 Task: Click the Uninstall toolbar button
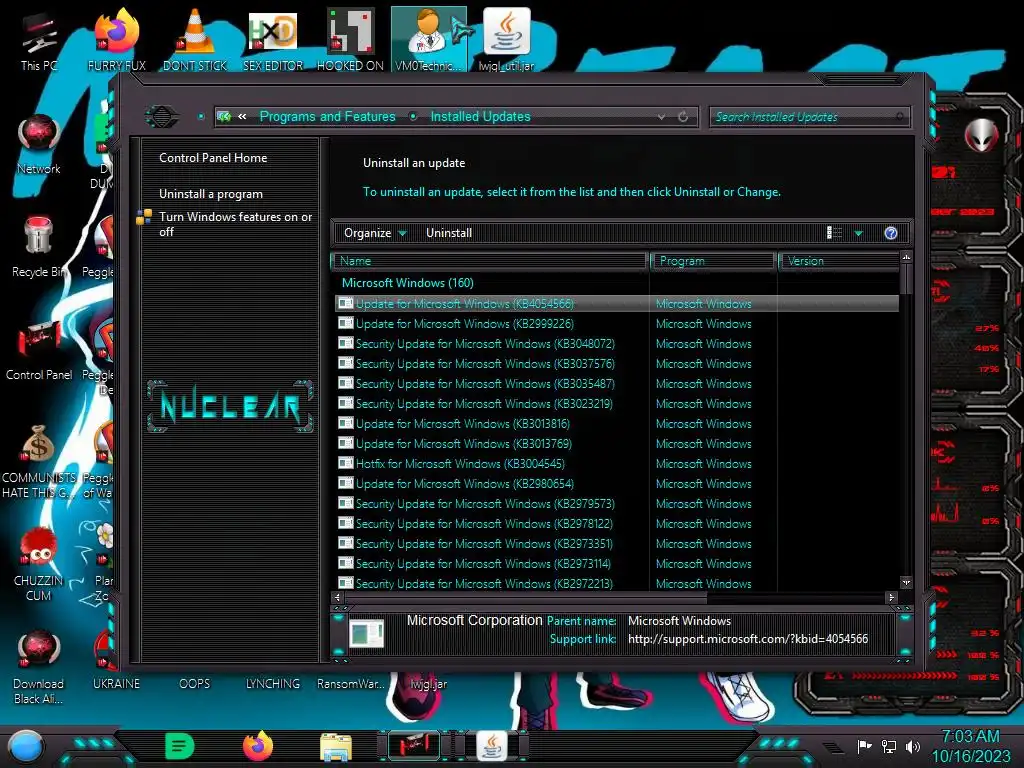coord(449,233)
